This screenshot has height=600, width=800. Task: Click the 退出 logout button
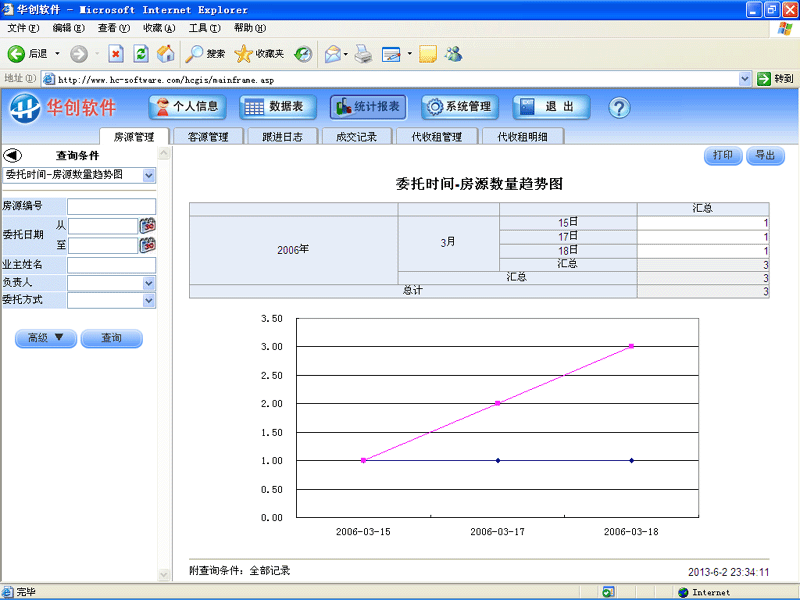pyautogui.click(x=551, y=107)
